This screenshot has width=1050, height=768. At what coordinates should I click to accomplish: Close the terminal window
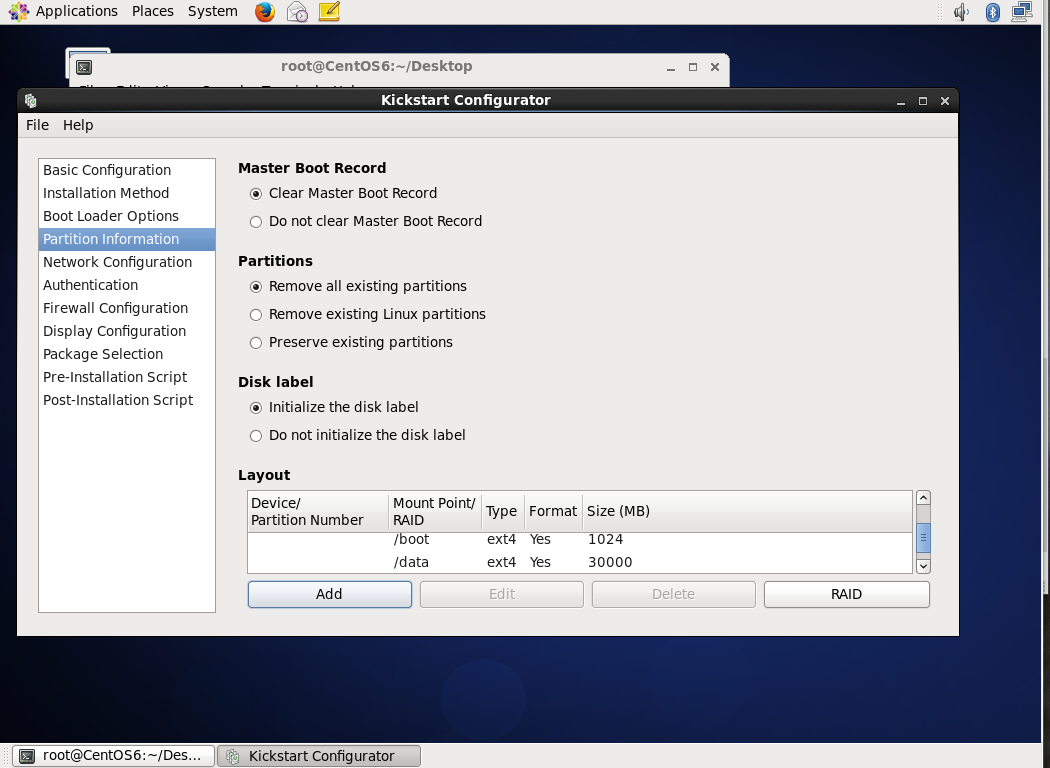[x=715, y=67]
